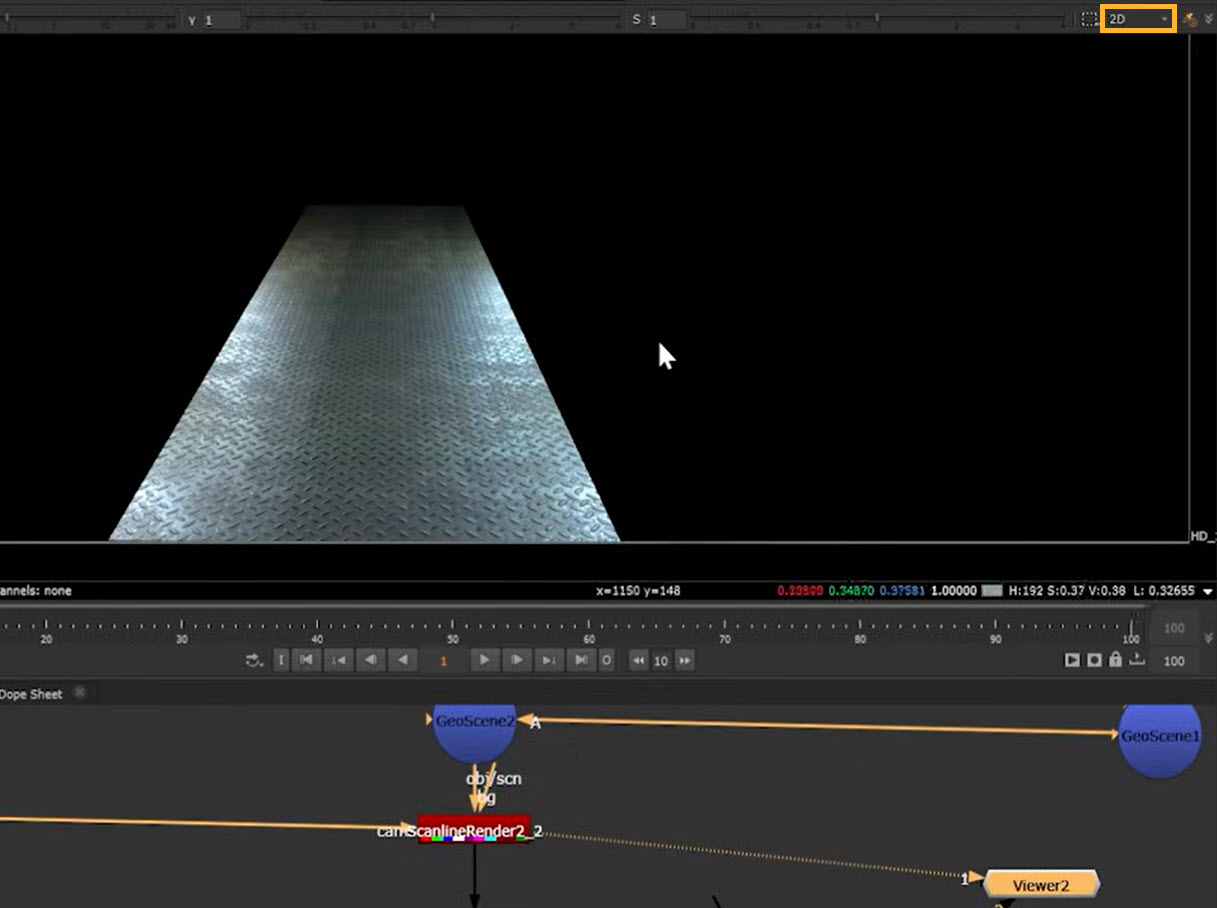Toggle the timeline out-point O button

tap(606, 660)
